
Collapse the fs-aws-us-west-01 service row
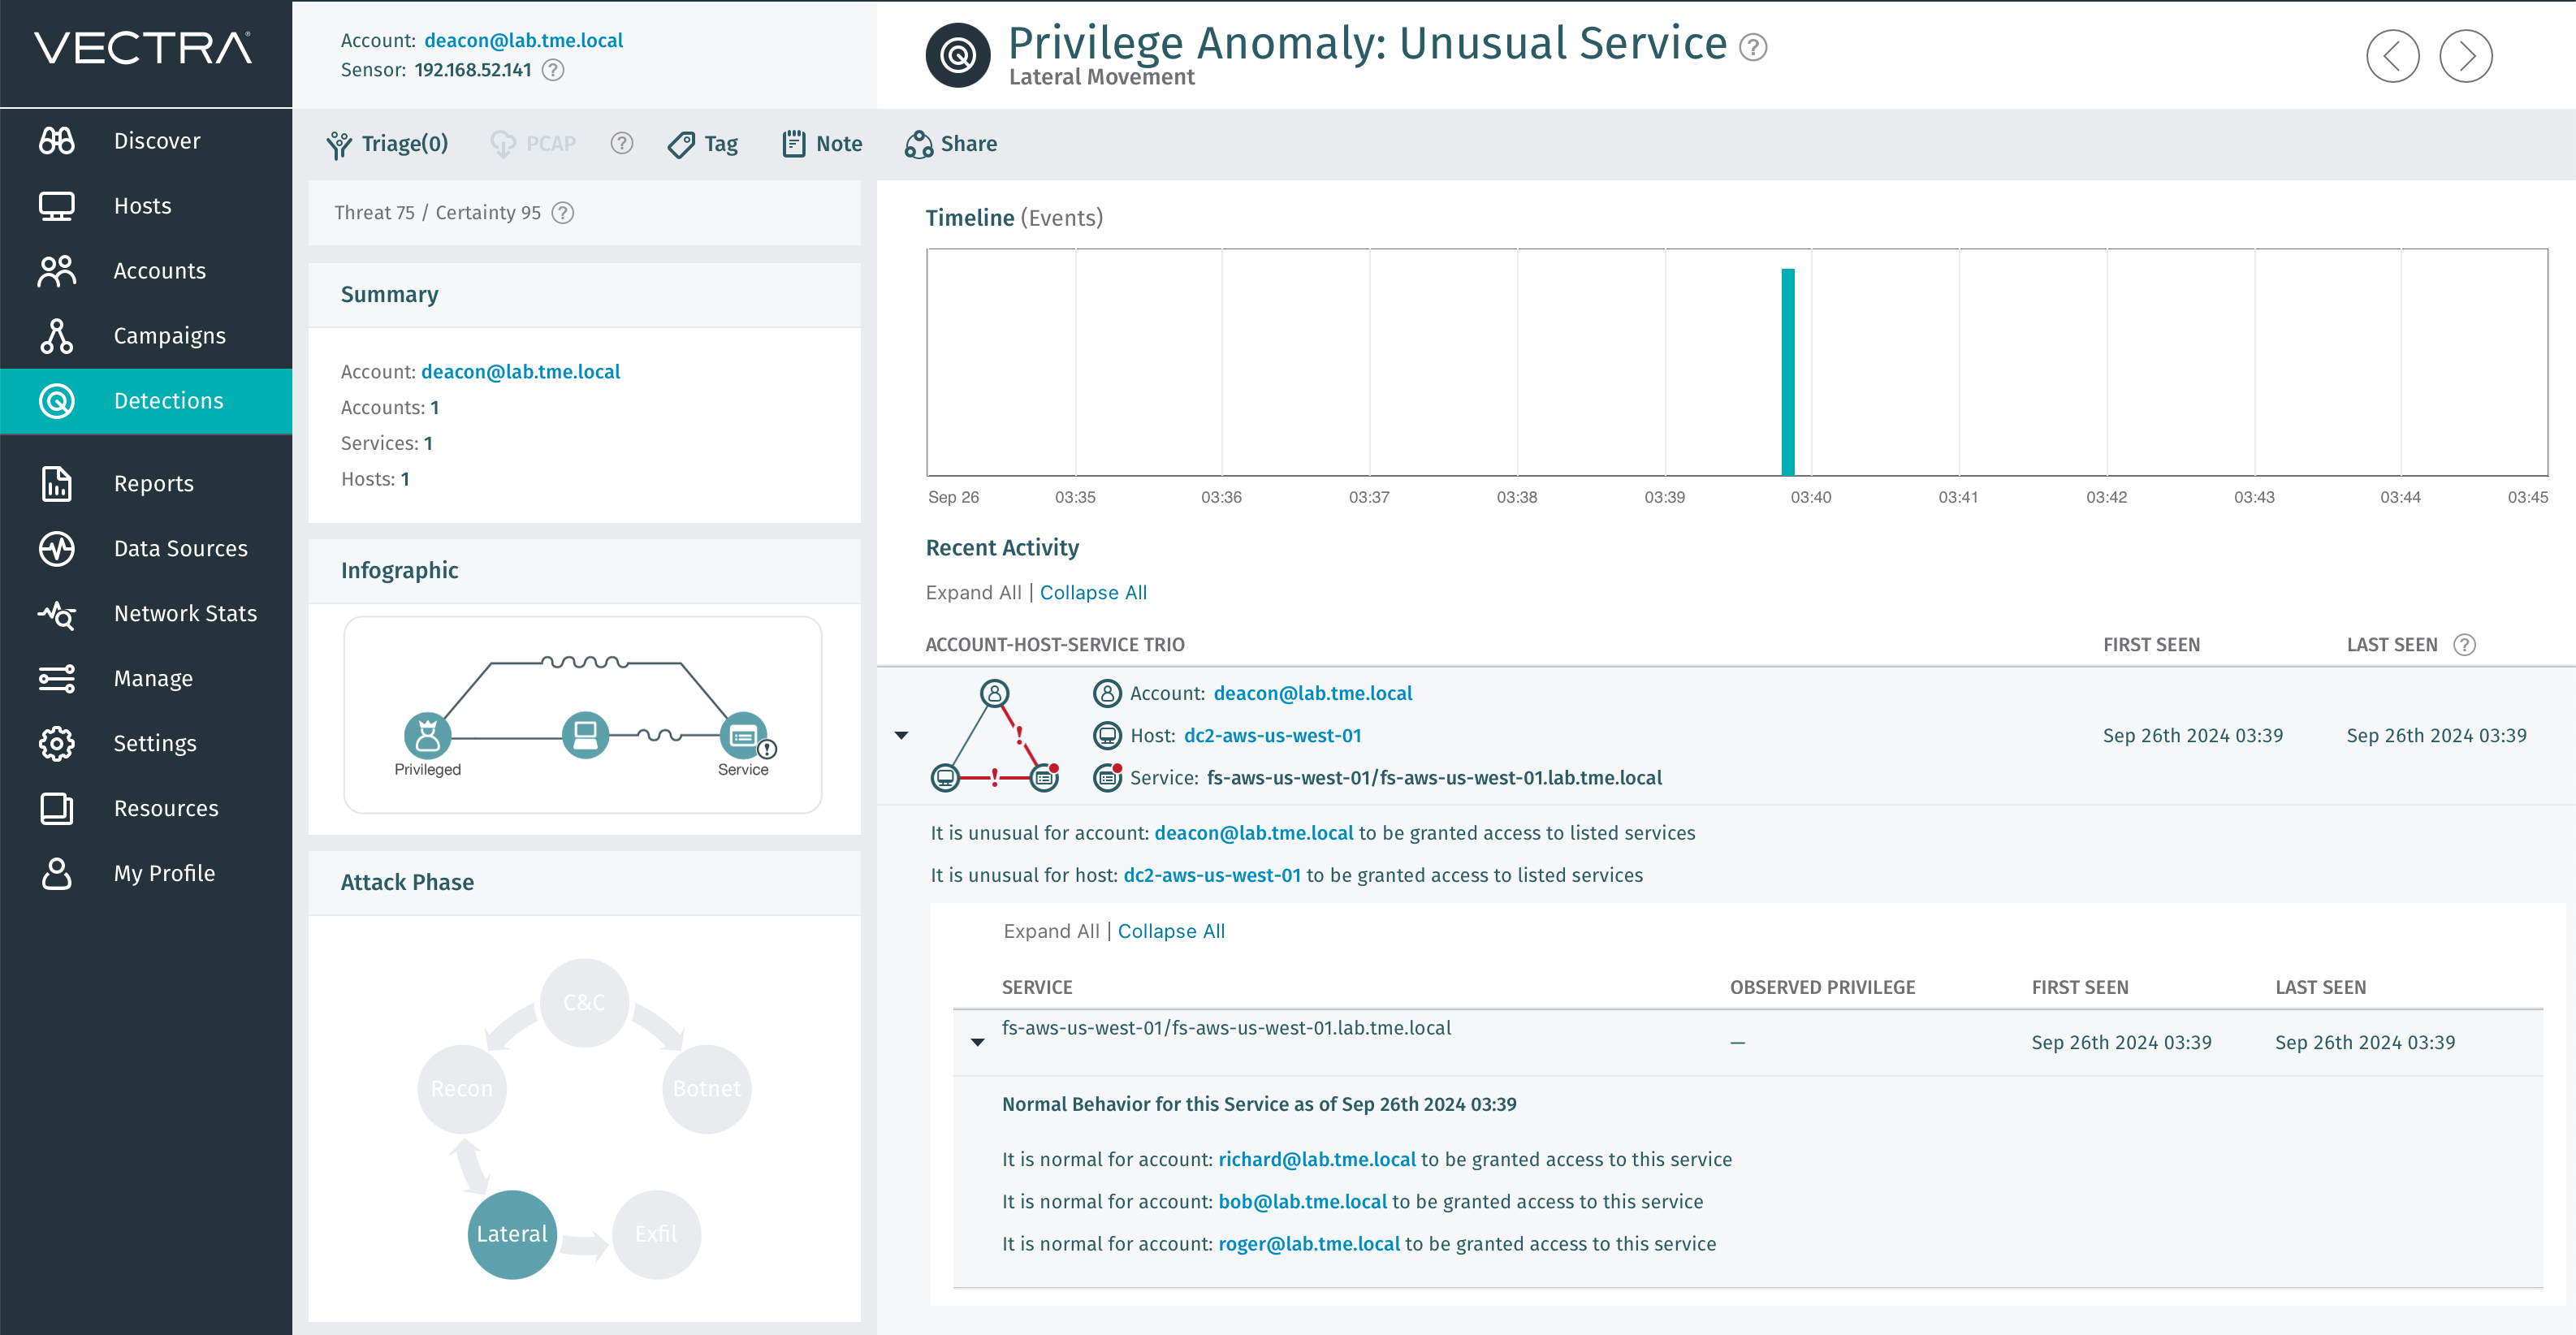(977, 1042)
